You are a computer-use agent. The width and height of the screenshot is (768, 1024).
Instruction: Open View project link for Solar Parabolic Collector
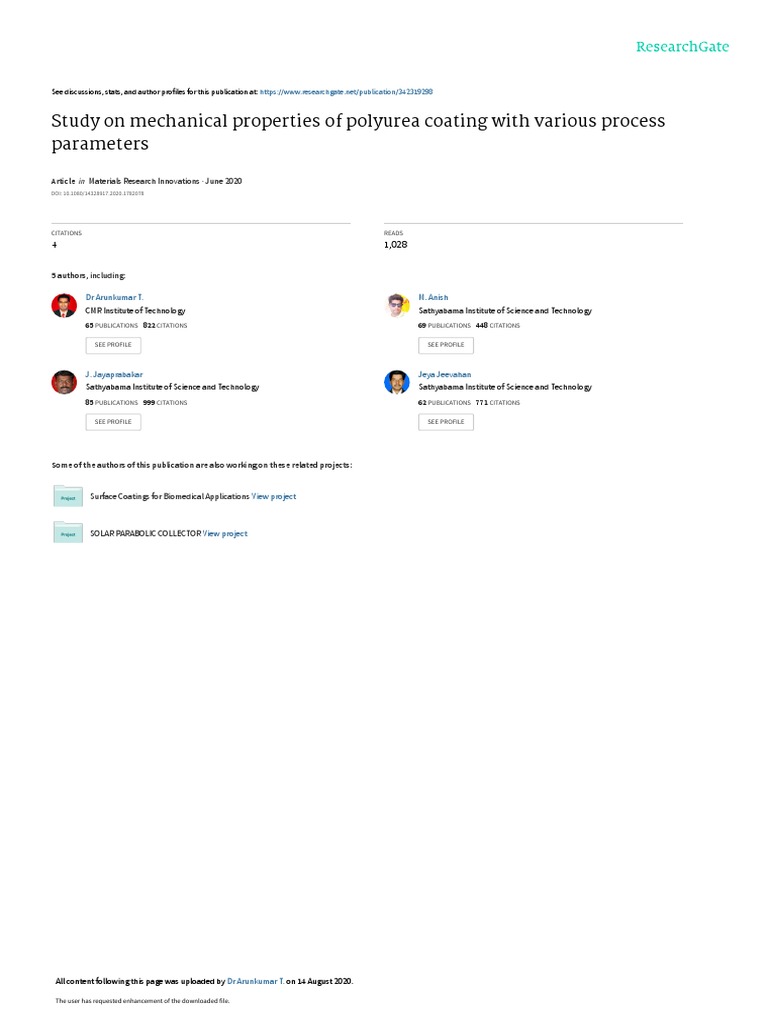point(225,534)
